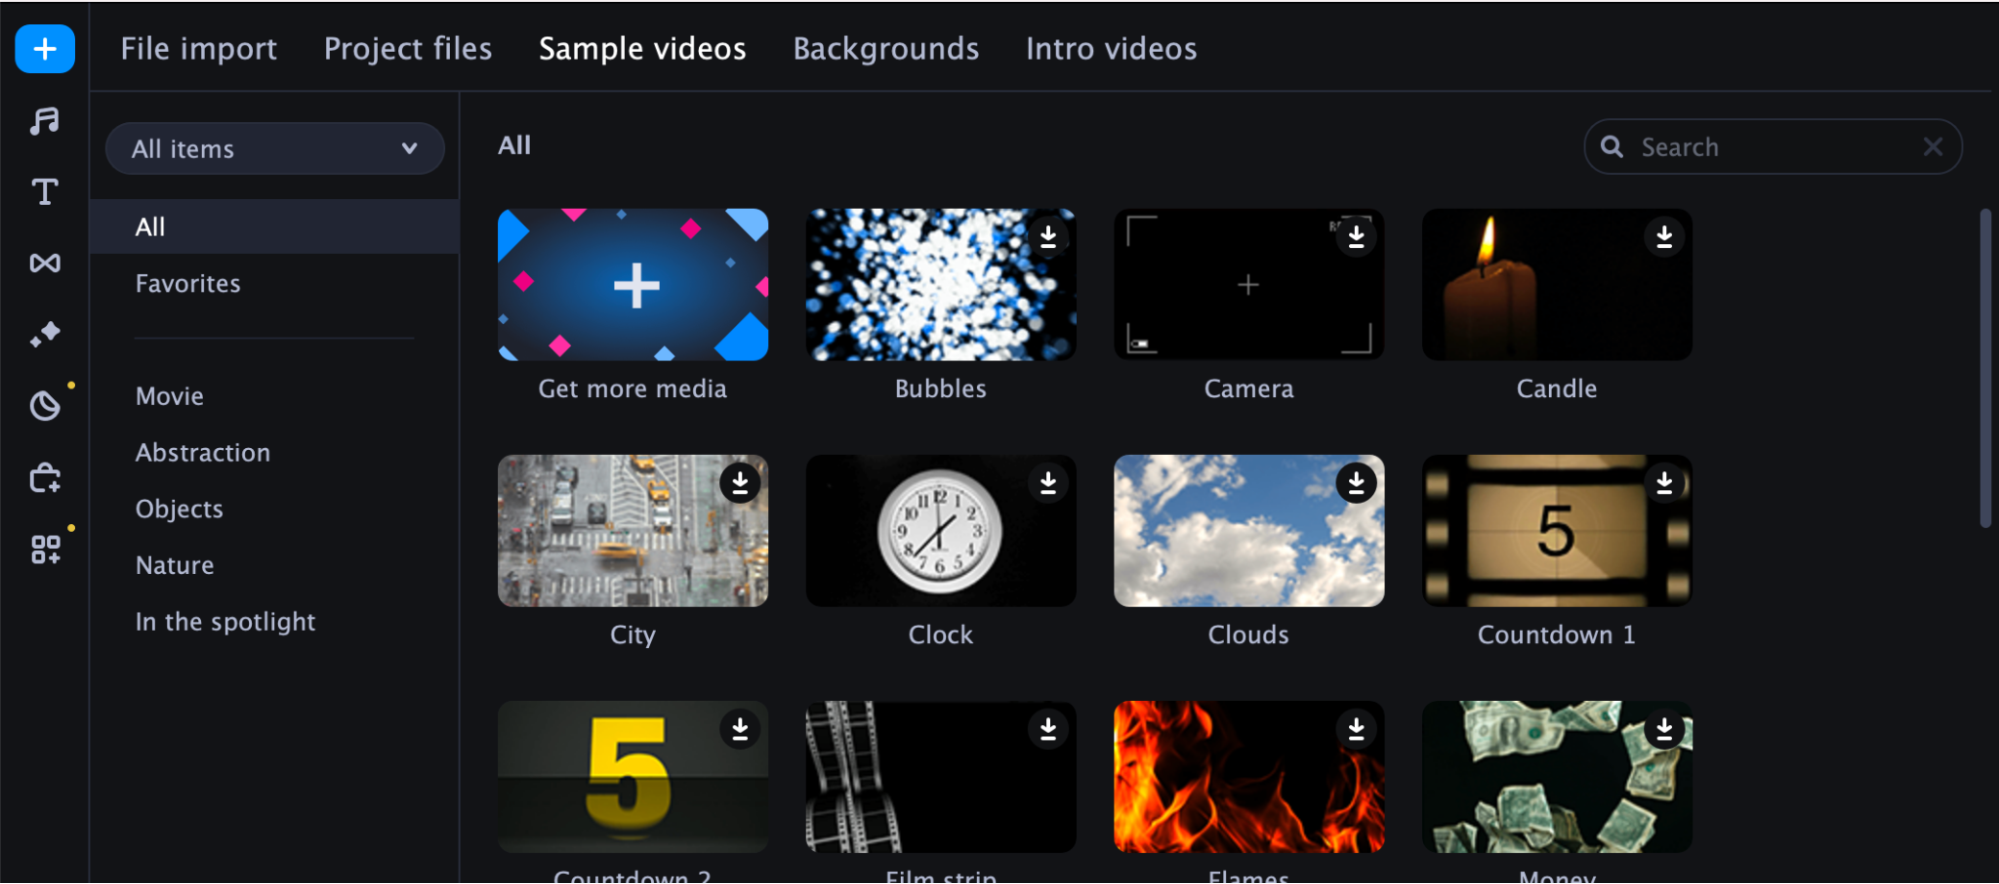1999x884 pixels.
Task: Select the Nature category
Action: pyautogui.click(x=175, y=566)
